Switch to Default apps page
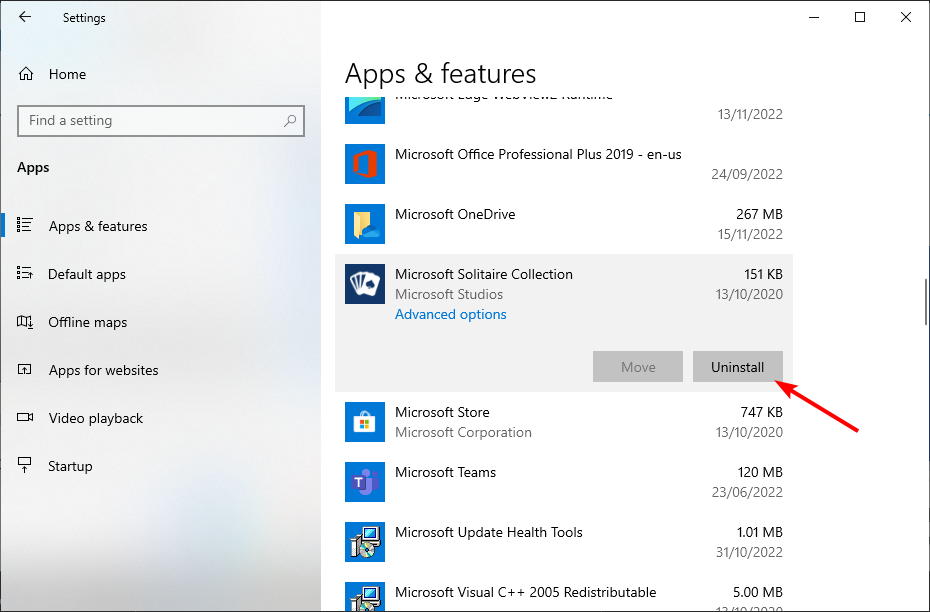Image resolution: width=930 pixels, height=612 pixels. pos(87,274)
